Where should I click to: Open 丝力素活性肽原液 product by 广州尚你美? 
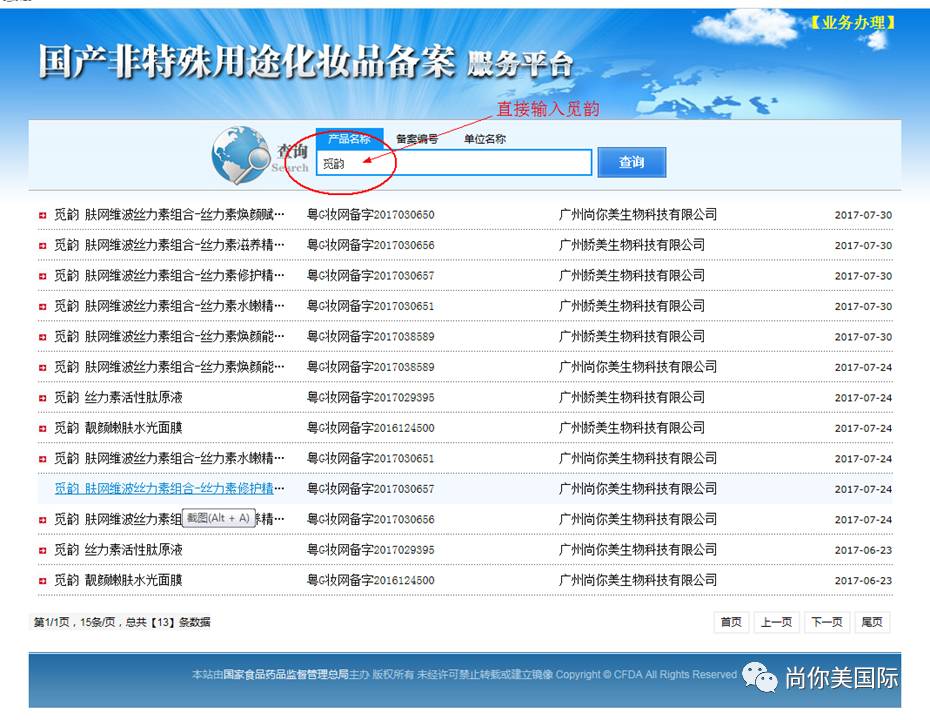[x=118, y=550]
